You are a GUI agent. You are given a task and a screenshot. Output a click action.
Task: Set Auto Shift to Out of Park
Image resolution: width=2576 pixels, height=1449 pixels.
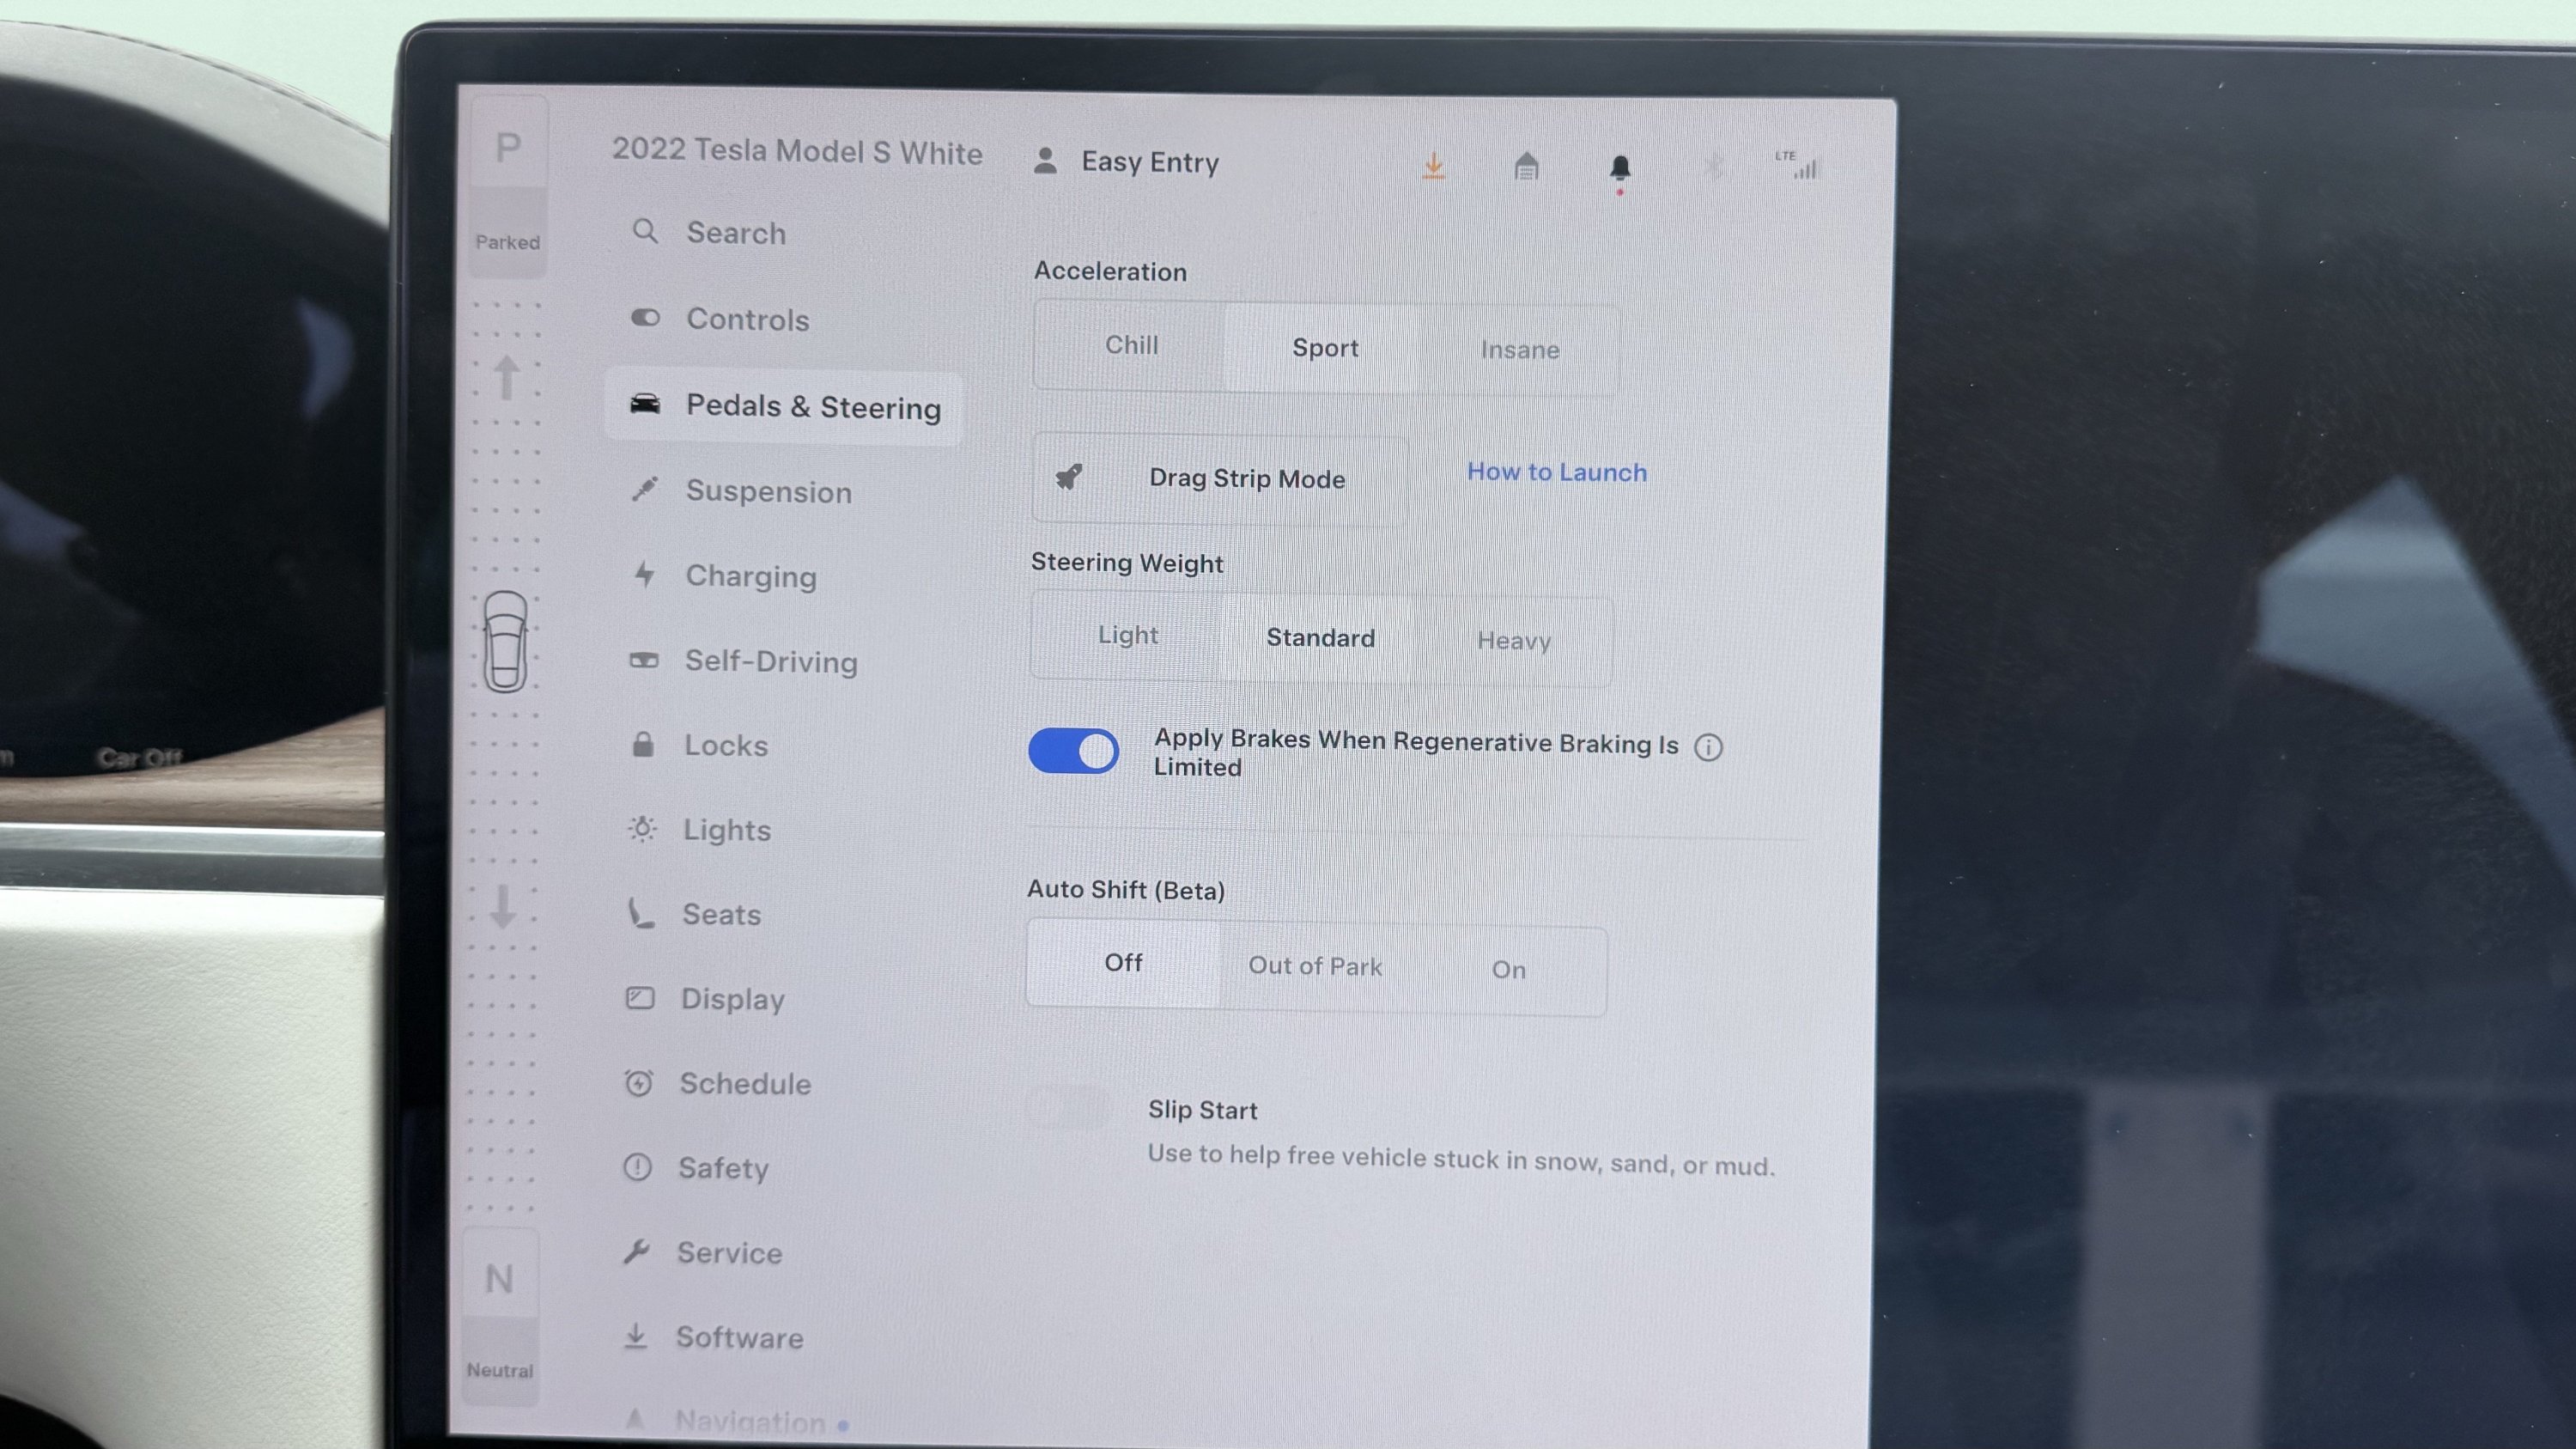point(1315,966)
